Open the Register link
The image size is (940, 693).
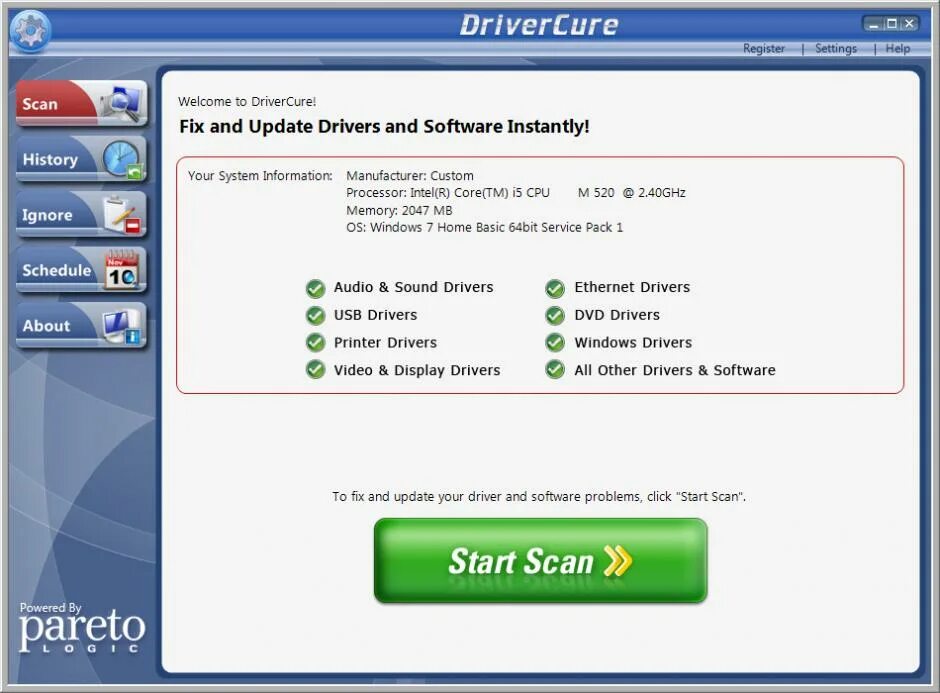[x=764, y=49]
